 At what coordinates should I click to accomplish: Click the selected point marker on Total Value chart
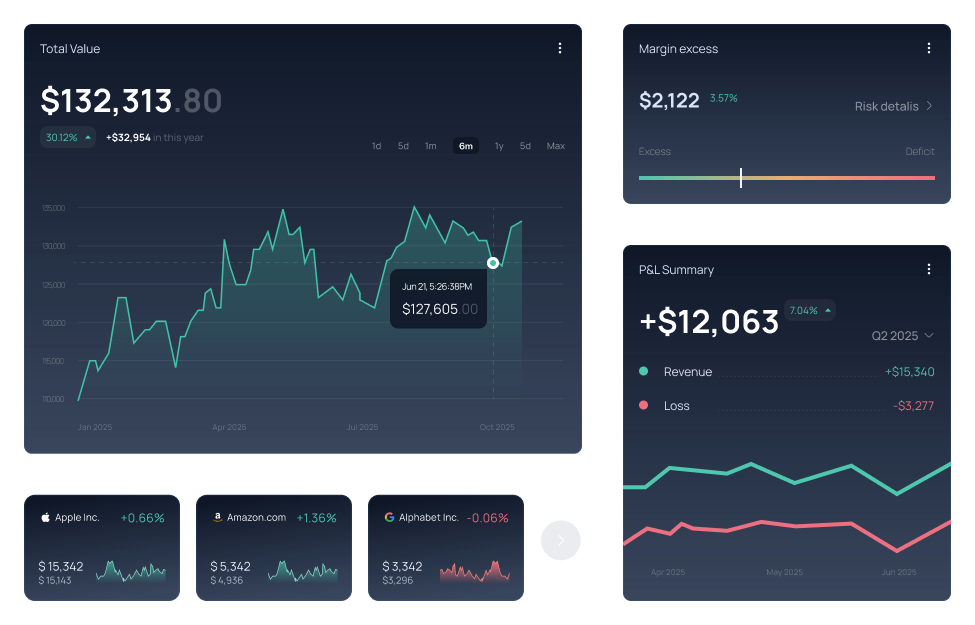493,262
